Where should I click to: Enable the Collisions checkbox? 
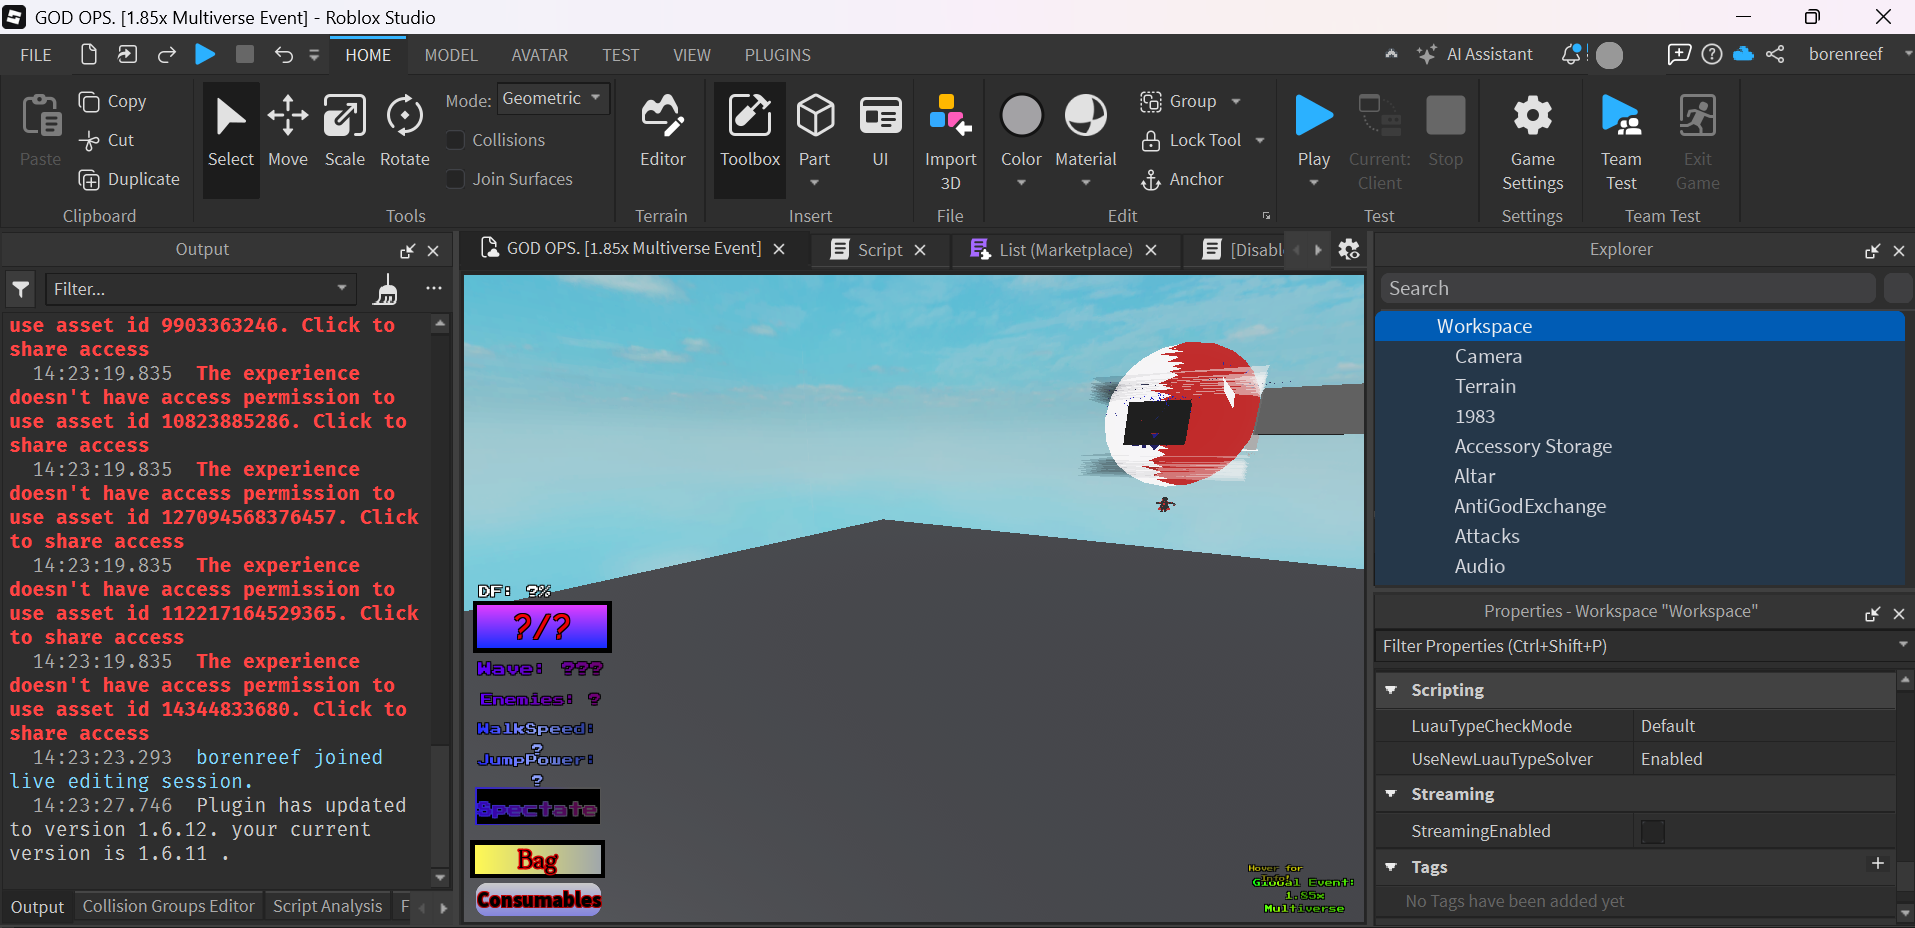[456, 140]
